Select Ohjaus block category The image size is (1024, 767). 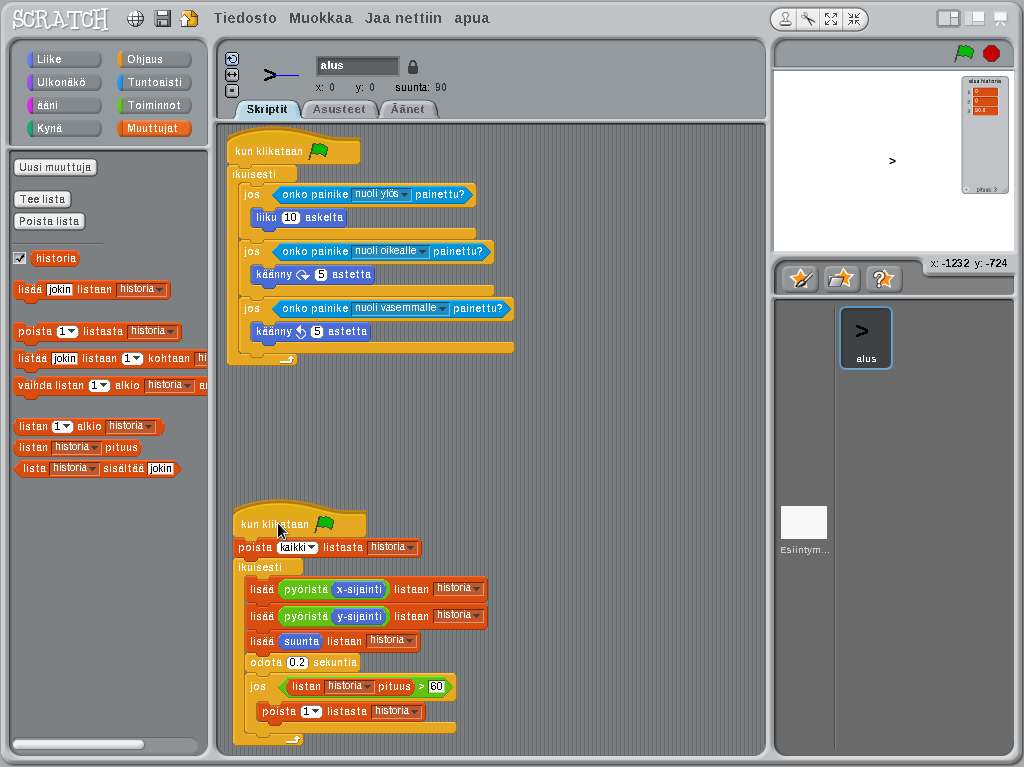click(x=154, y=59)
